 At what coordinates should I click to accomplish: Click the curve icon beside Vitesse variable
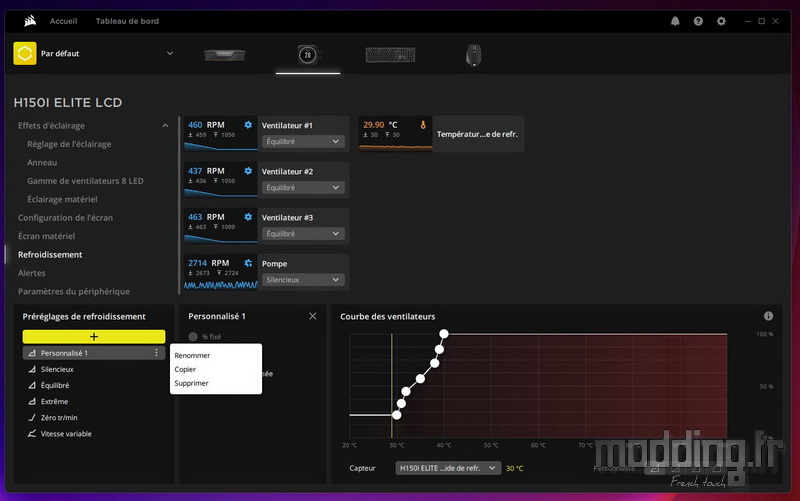point(32,434)
